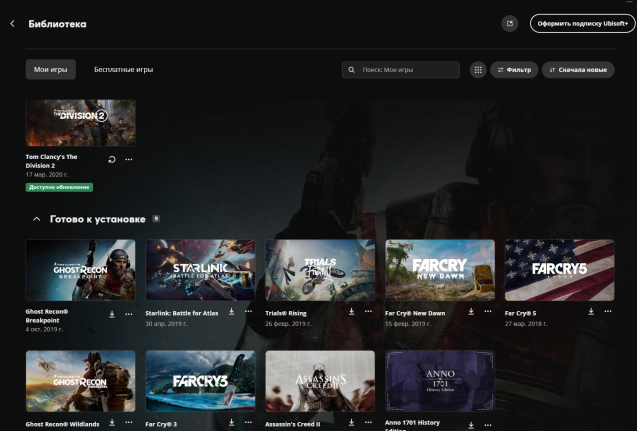Open the pop-out window icon
The width and height of the screenshot is (637, 431).
511,23
